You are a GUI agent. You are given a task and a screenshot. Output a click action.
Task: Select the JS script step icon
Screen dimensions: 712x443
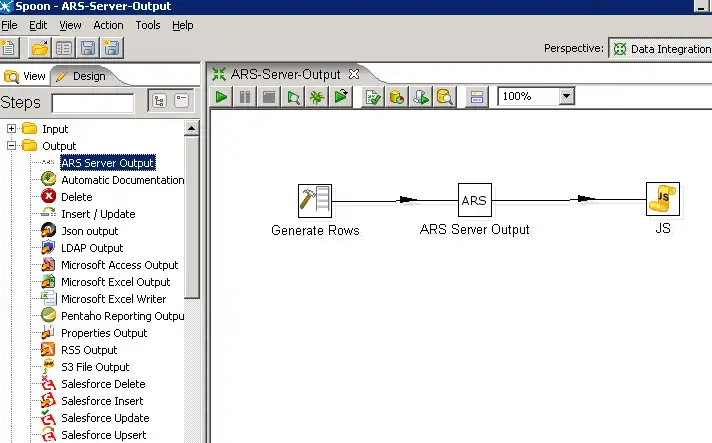coord(663,199)
